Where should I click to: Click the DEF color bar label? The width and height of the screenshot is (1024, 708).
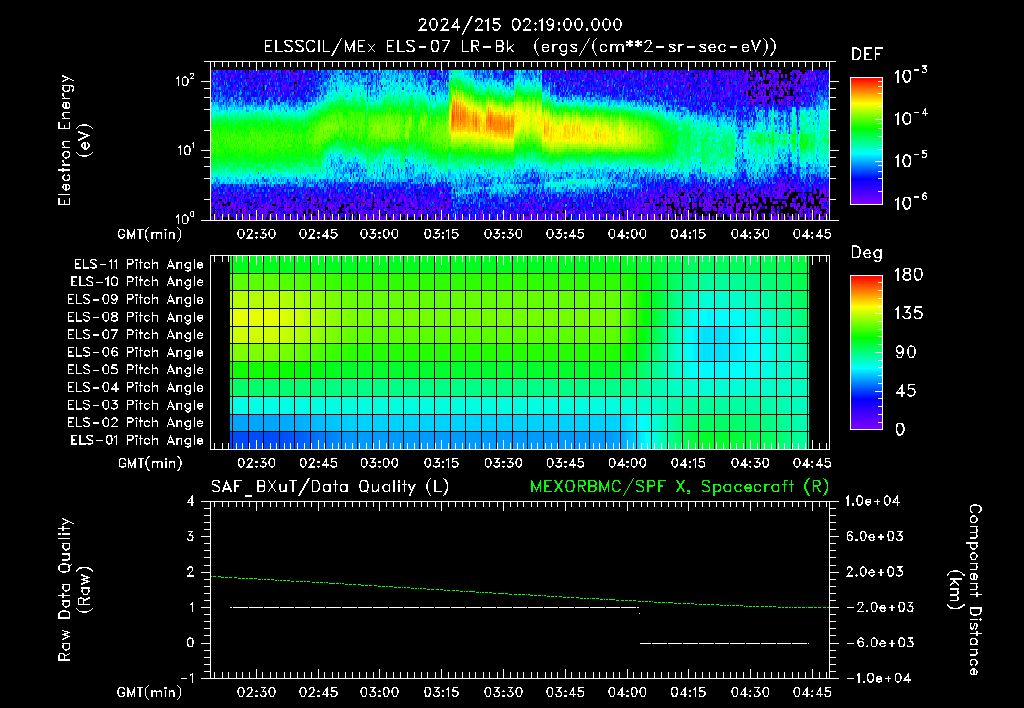[867, 55]
